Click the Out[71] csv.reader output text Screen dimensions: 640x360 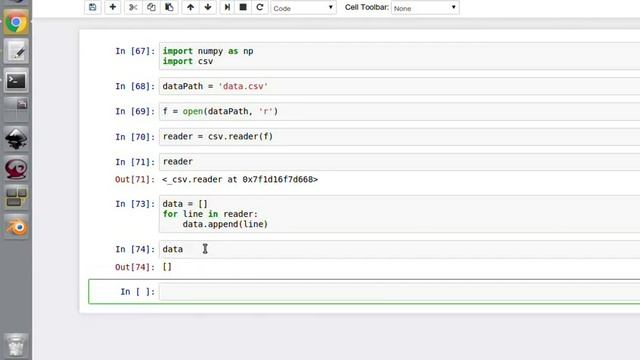click(x=240, y=180)
